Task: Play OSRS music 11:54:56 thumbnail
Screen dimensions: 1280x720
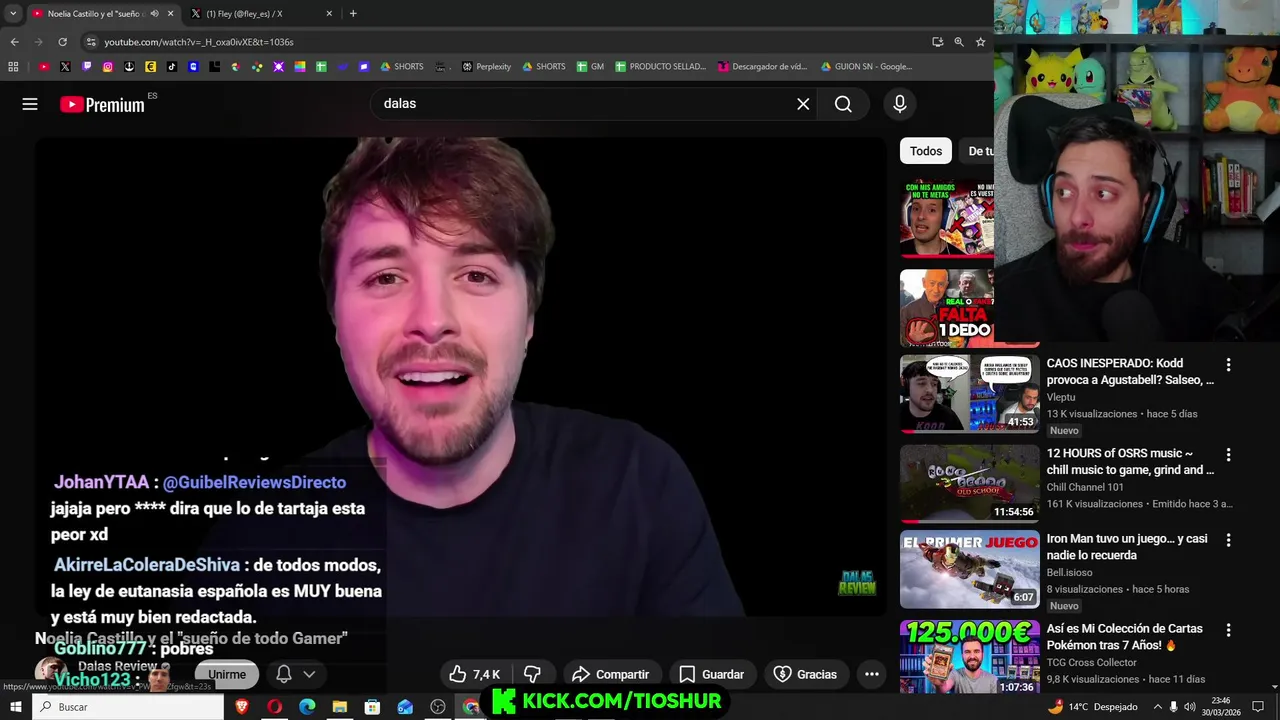Action: 969,484
